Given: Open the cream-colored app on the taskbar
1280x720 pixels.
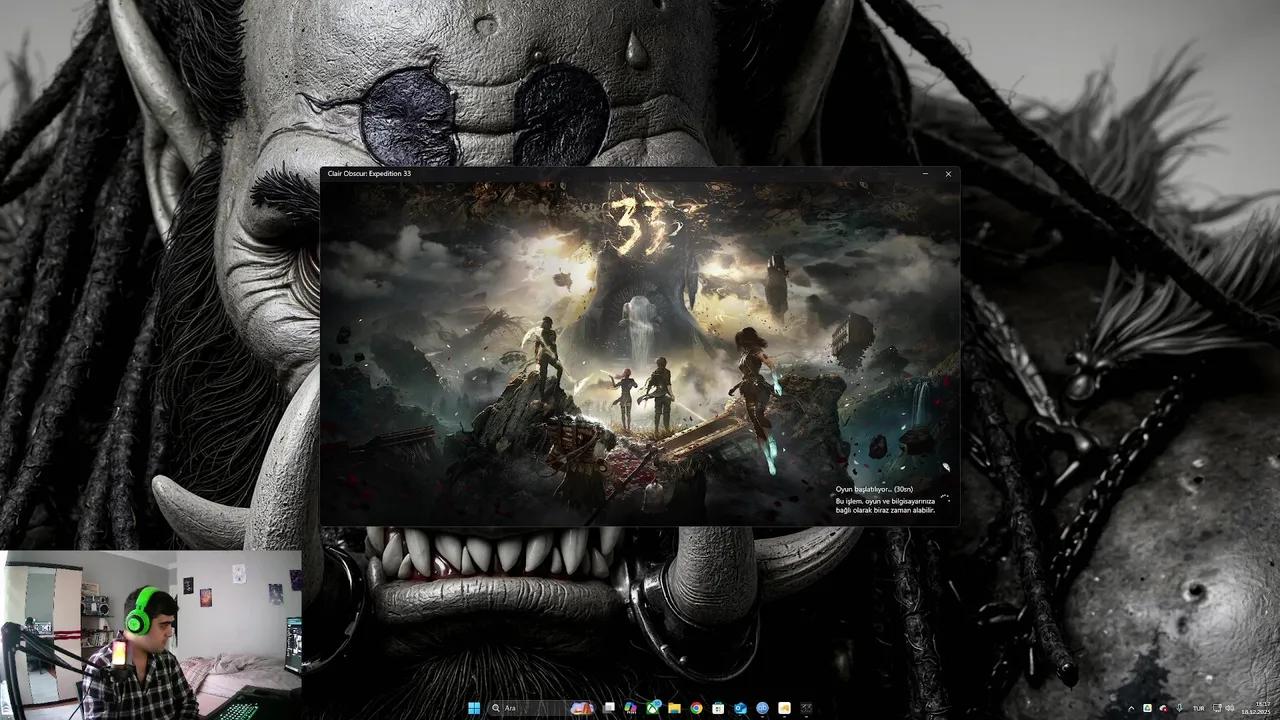Looking at the screenshot, I should pos(784,708).
